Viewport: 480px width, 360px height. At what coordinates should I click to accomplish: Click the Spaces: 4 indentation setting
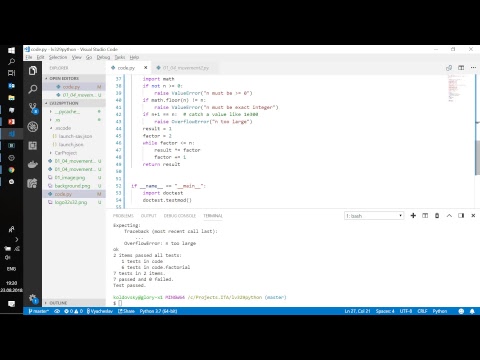click(385, 311)
